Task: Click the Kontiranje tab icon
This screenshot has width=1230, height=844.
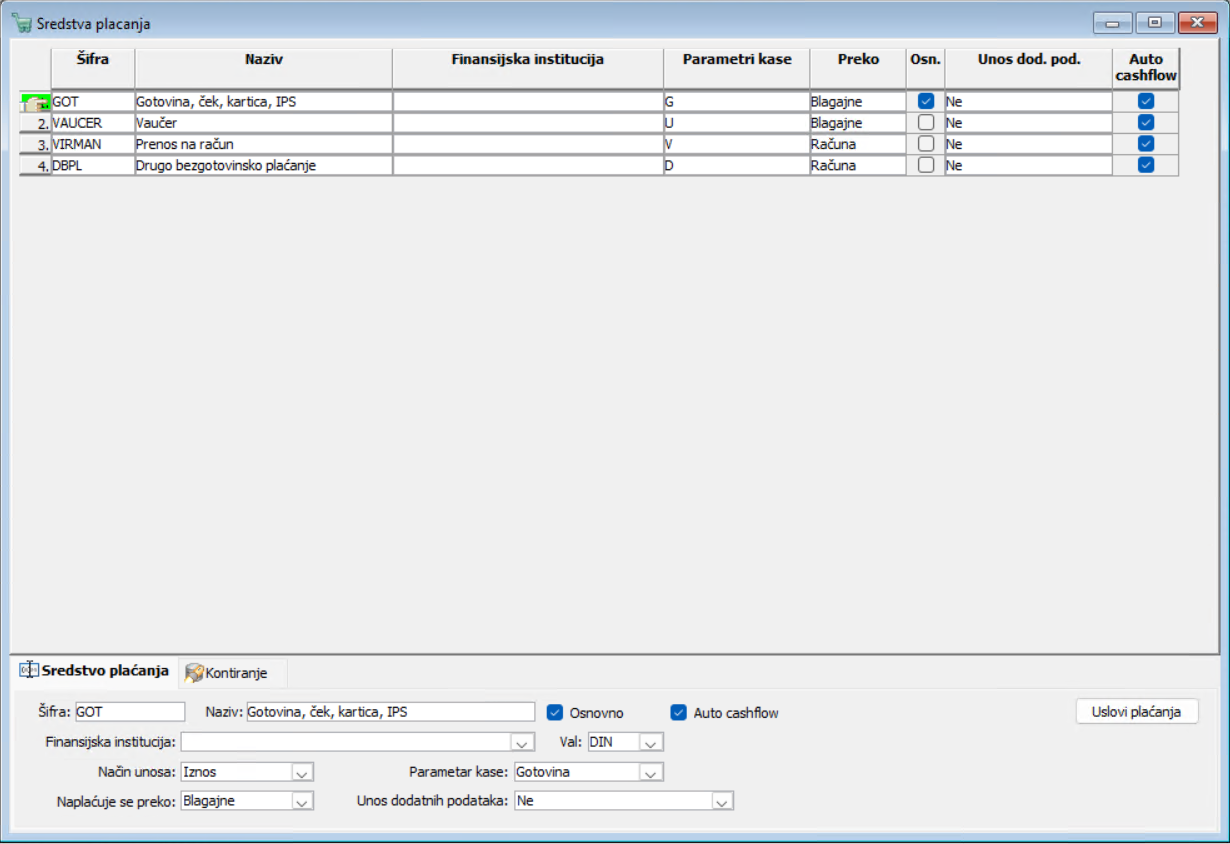Action: point(194,673)
